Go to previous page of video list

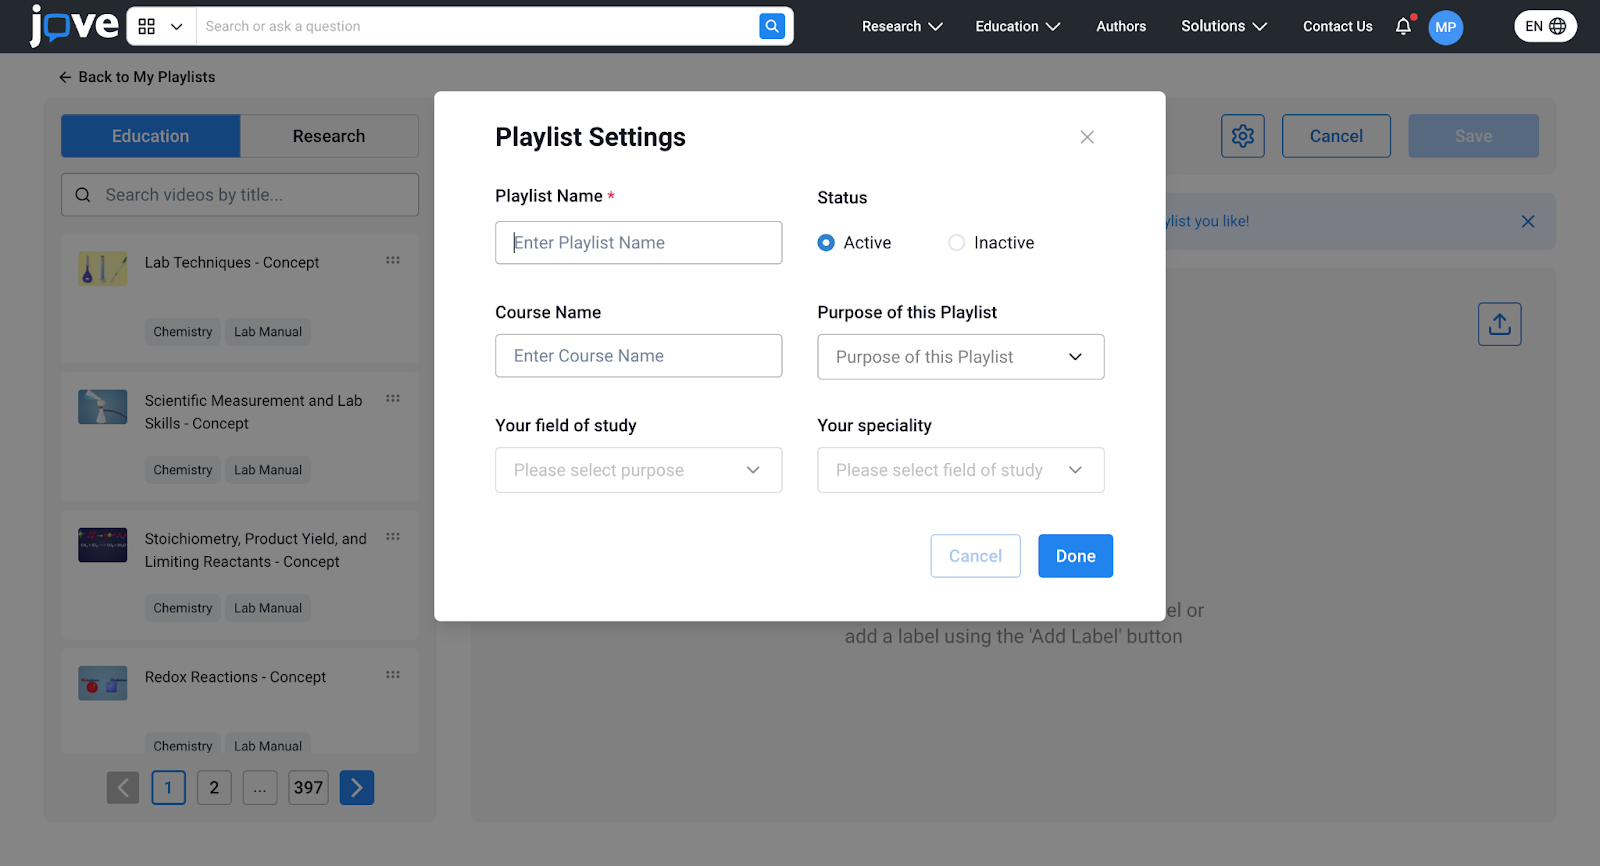(x=123, y=788)
